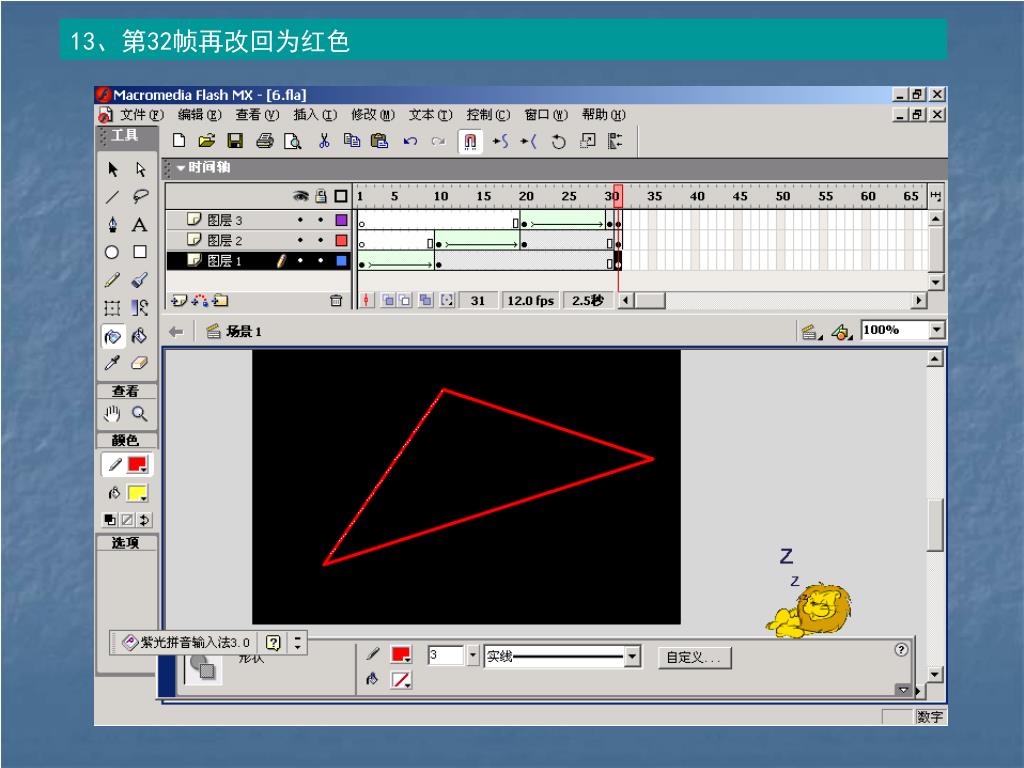Open the 修改(M) menu
This screenshot has width=1024, height=768.
tap(373, 115)
